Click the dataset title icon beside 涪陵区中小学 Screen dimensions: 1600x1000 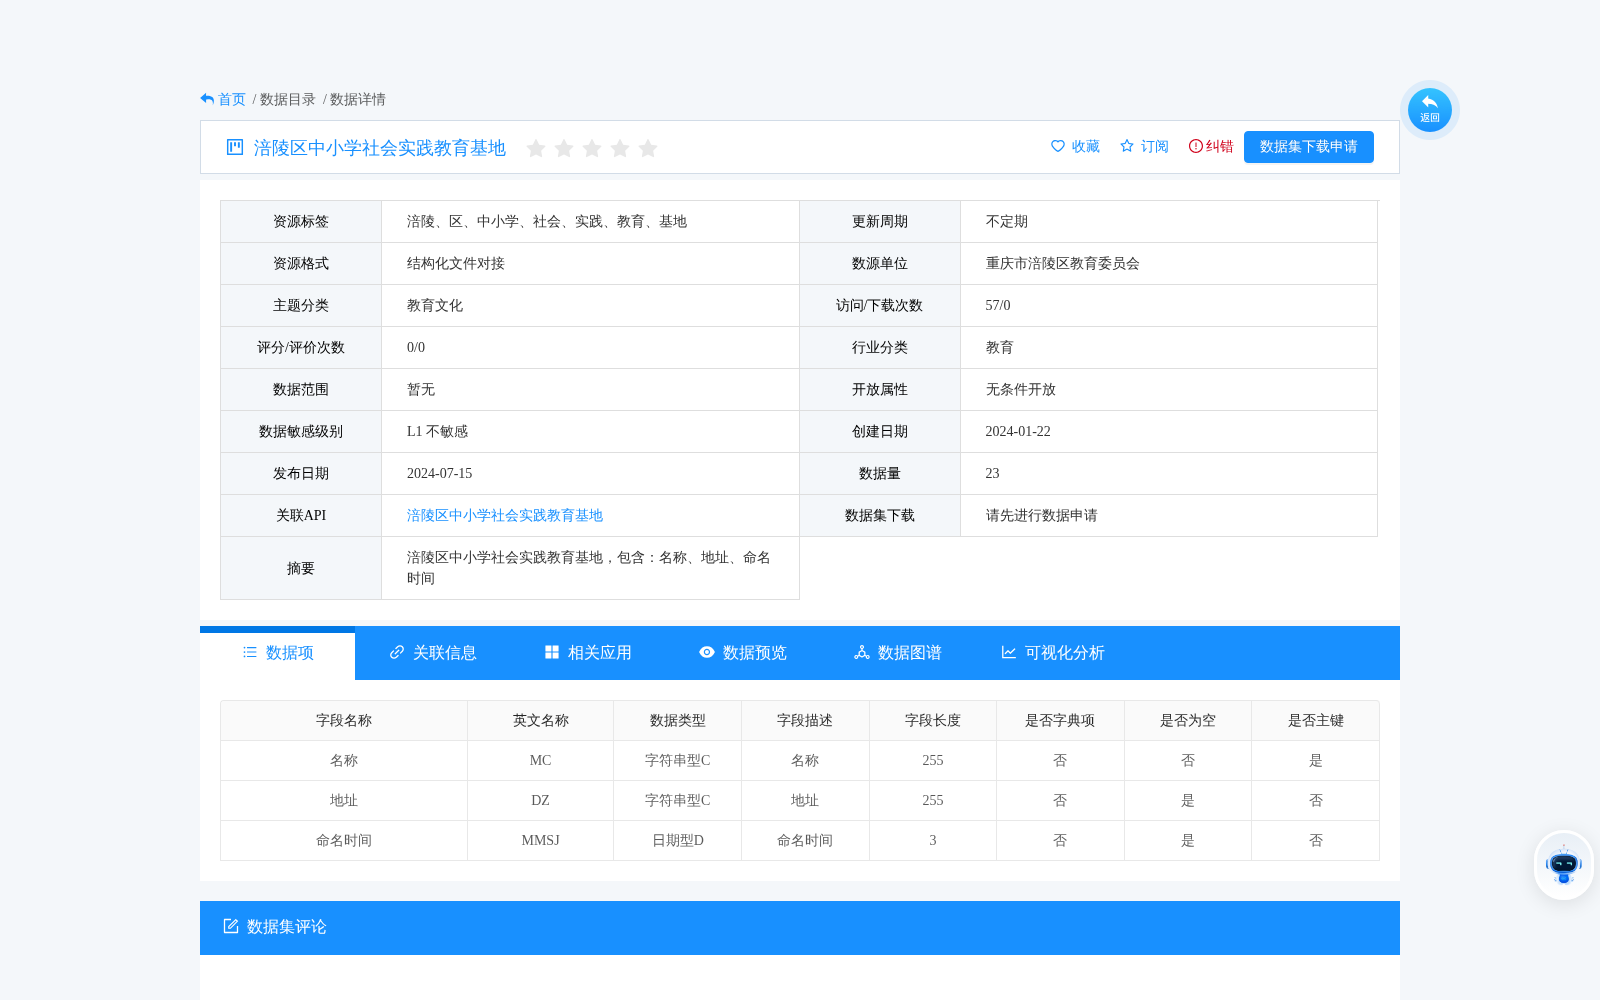[235, 147]
